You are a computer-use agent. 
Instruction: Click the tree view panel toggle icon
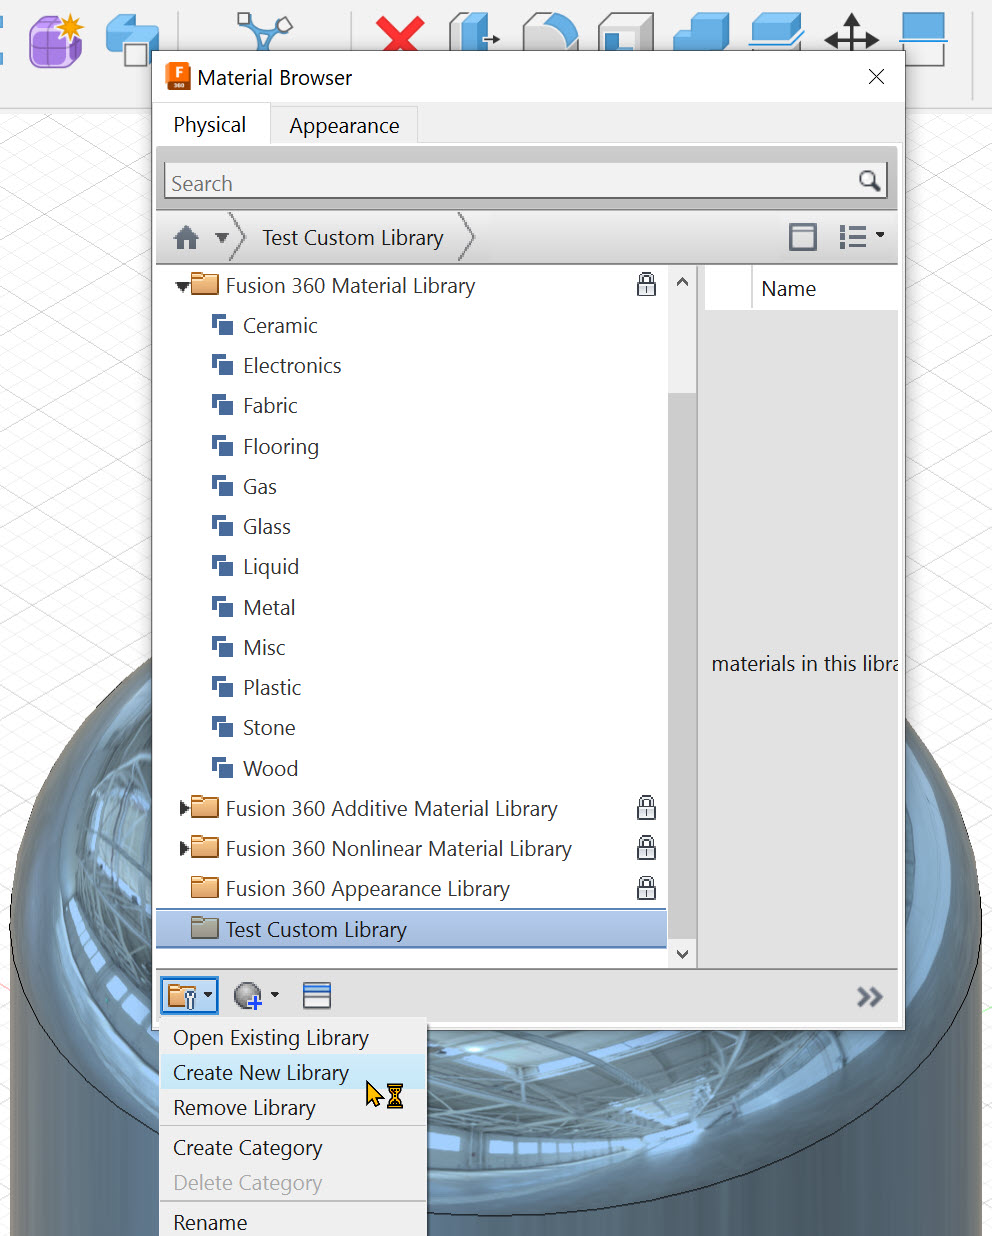(x=802, y=237)
